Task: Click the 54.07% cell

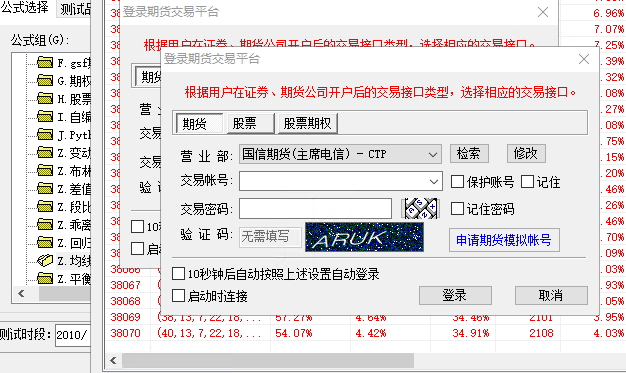Action: click(293, 333)
